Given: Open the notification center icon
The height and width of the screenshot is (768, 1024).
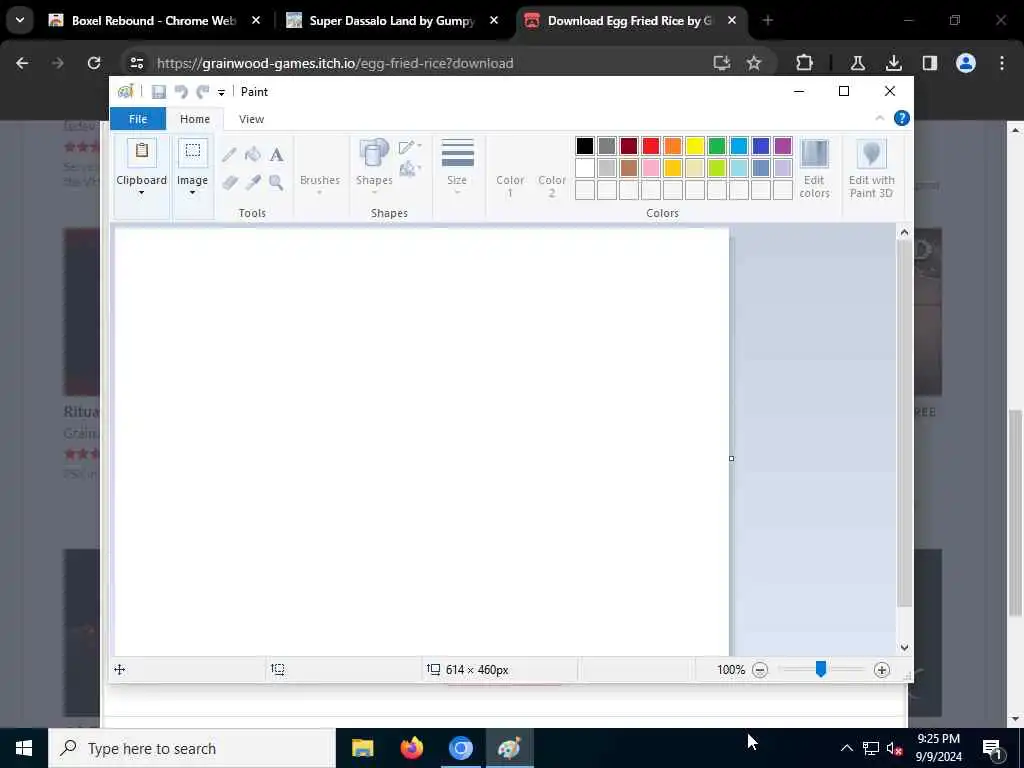Looking at the screenshot, I should tap(993, 748).
